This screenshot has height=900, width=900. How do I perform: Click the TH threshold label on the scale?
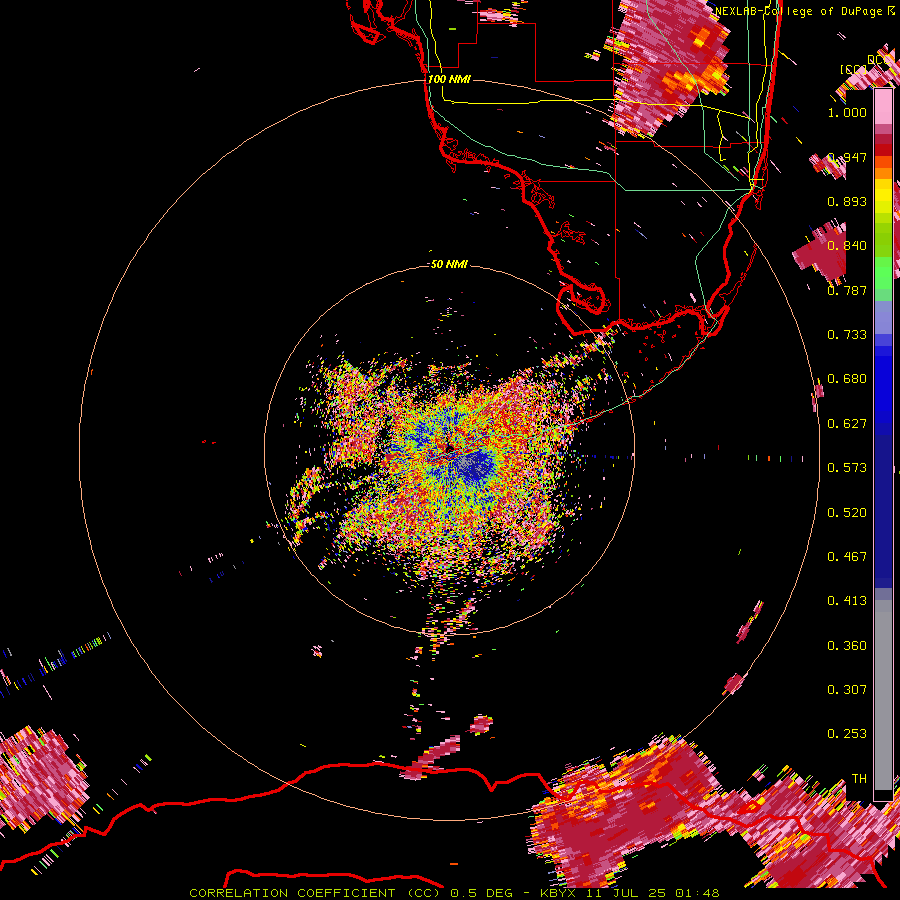[859, 779]
